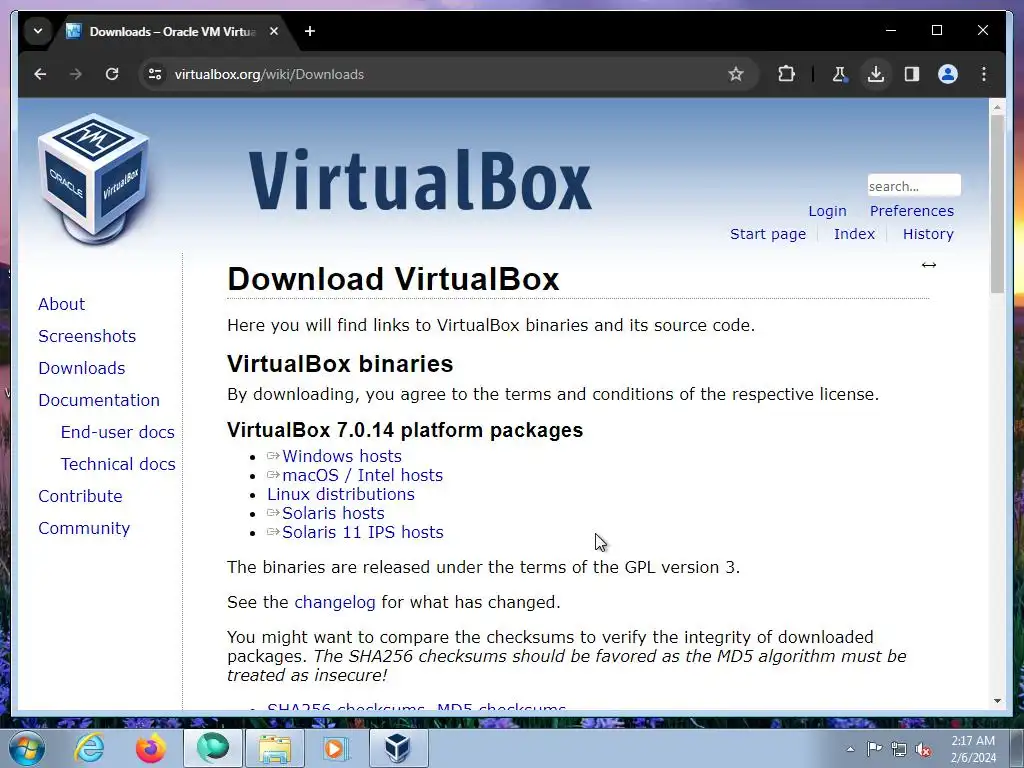The height and width of the screenshot is (768, 1024).
Task: Click the scrollbar down arrow
Action: [x=997, y=701]
